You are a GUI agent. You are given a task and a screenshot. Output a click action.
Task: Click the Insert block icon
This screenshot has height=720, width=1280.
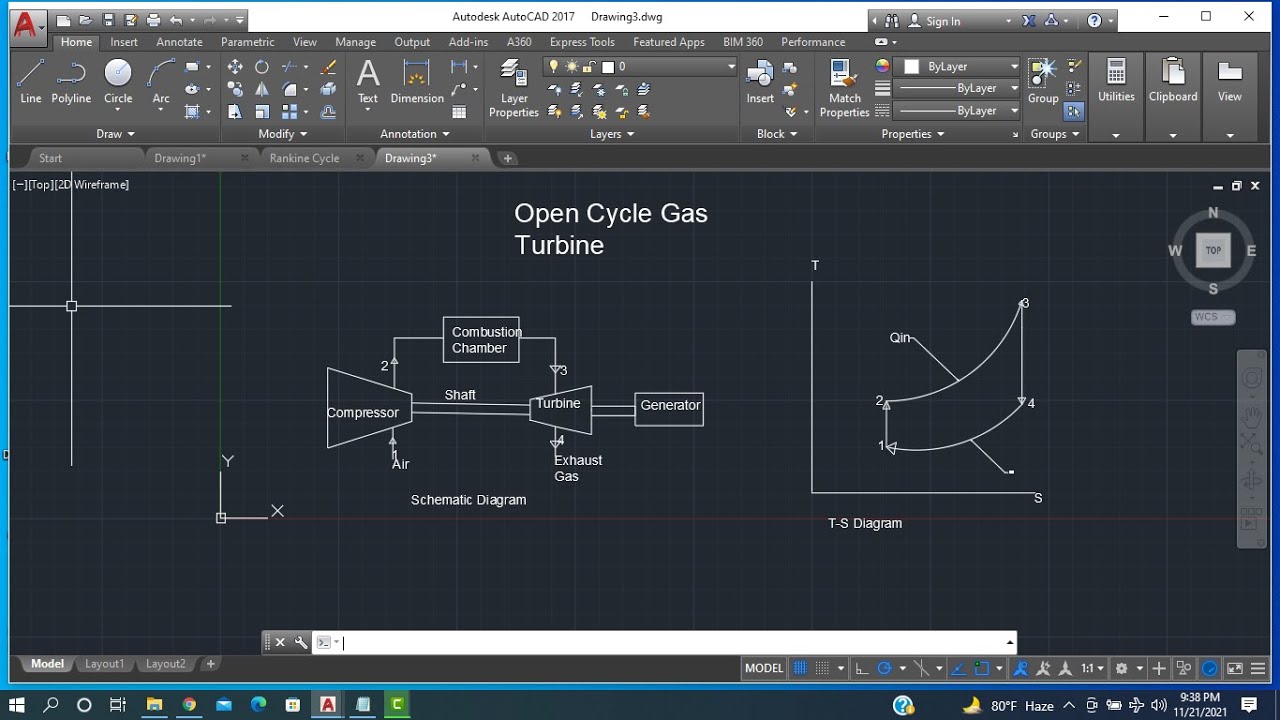760,81
